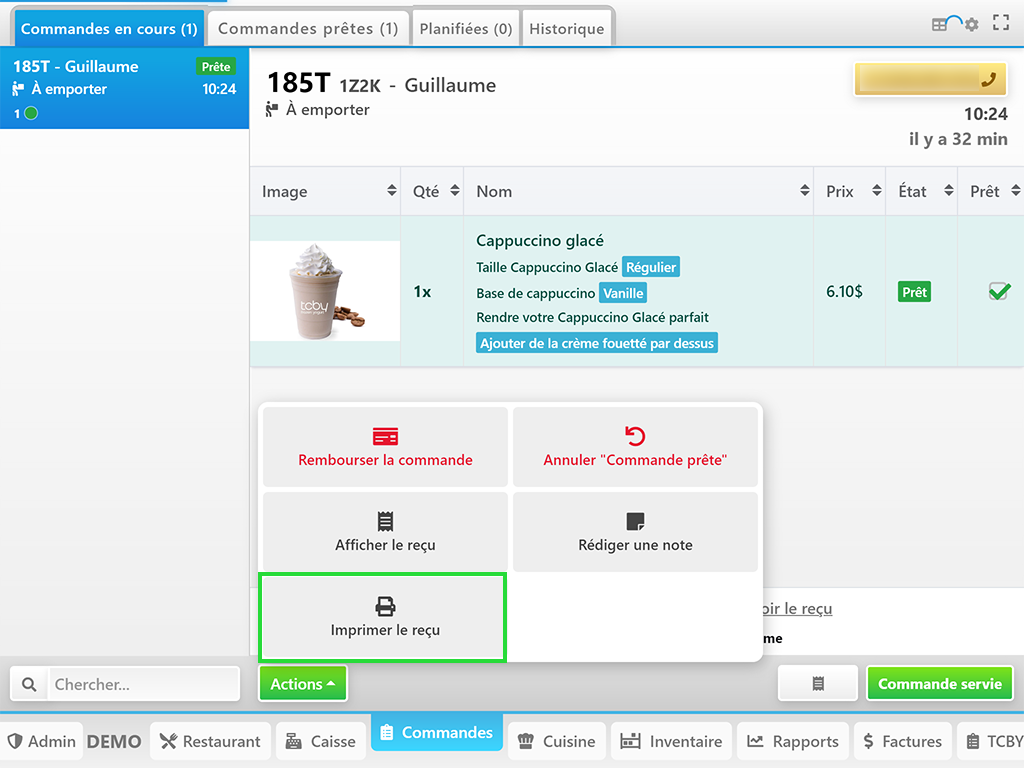This screenshot has width=1024, height=768.
Task: Click the fullscreen expand icon
Action: (x=1000, y=23)
